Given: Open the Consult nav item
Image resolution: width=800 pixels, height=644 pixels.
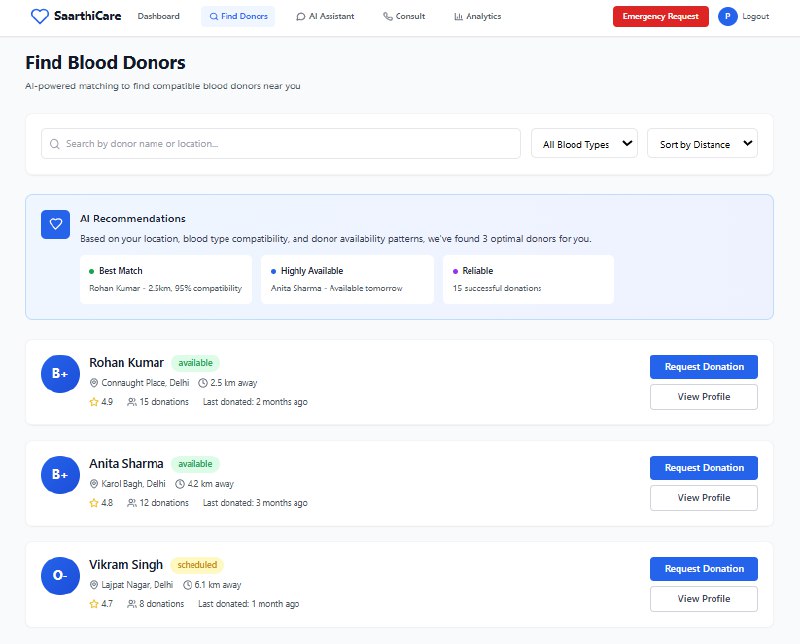Looking at the screenshot, I should point(404,16).
